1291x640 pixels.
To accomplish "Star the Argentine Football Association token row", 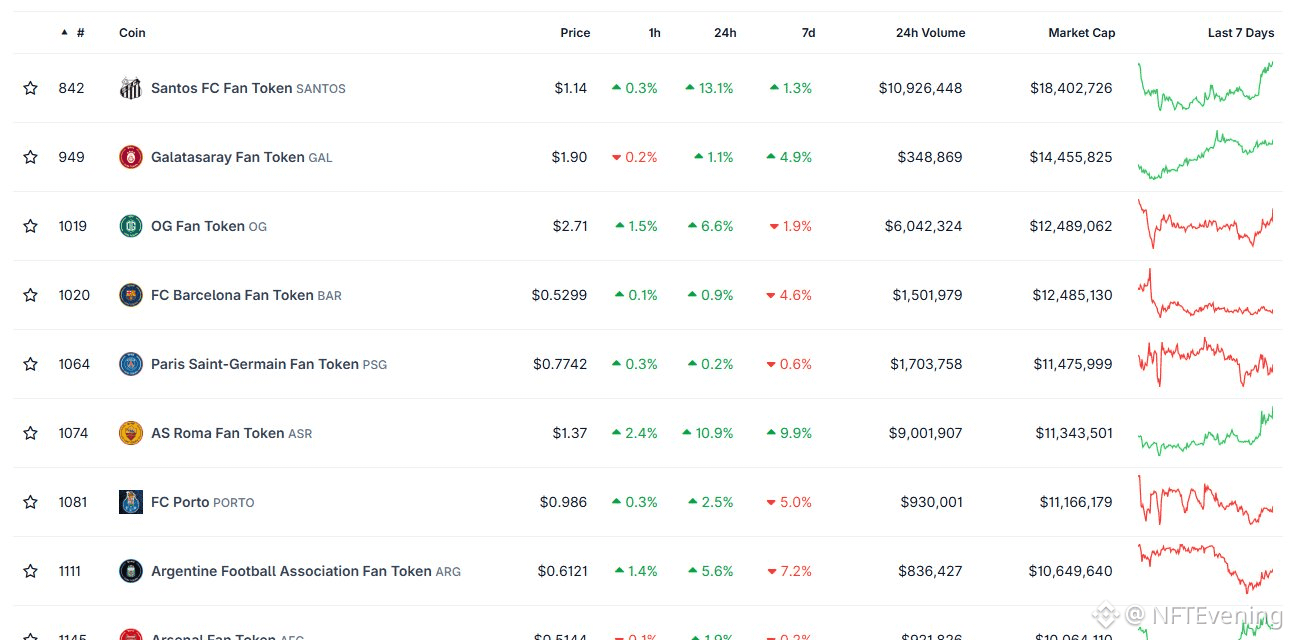I will pyautogui.click(x=31, y=571).
